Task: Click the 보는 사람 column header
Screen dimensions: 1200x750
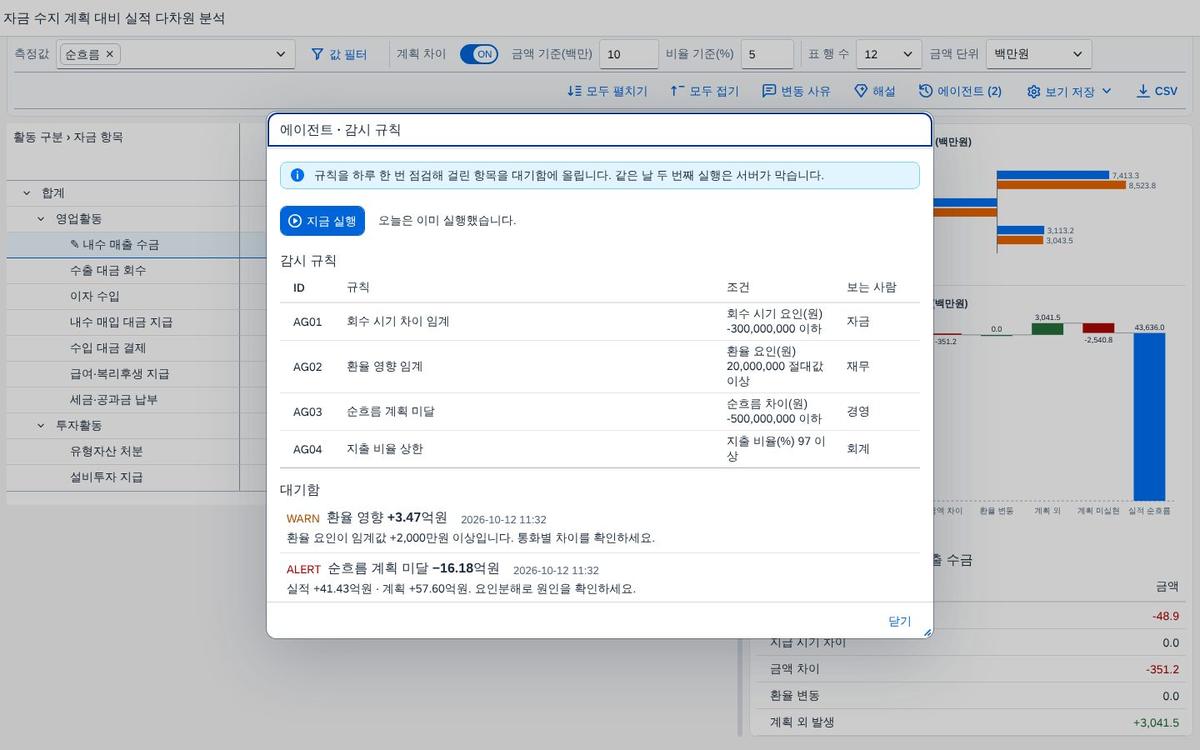Action: point(871,288)
